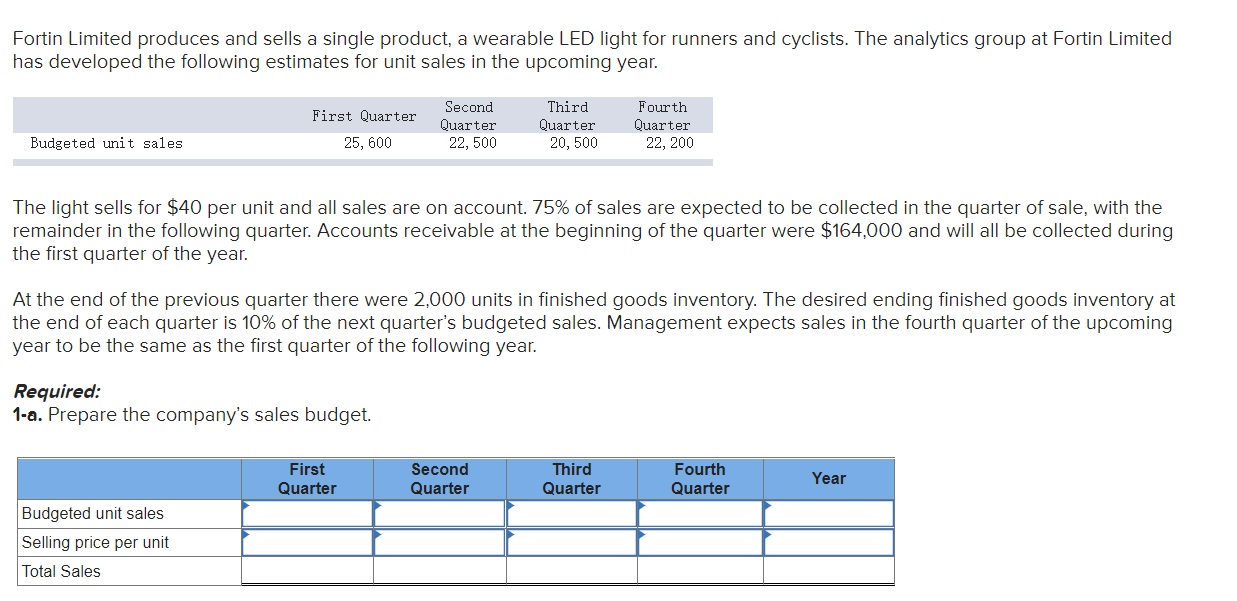Select the Fourth Quarter header in the estimates table
This screenshot has height=601, width=1237.
point(663,115)
